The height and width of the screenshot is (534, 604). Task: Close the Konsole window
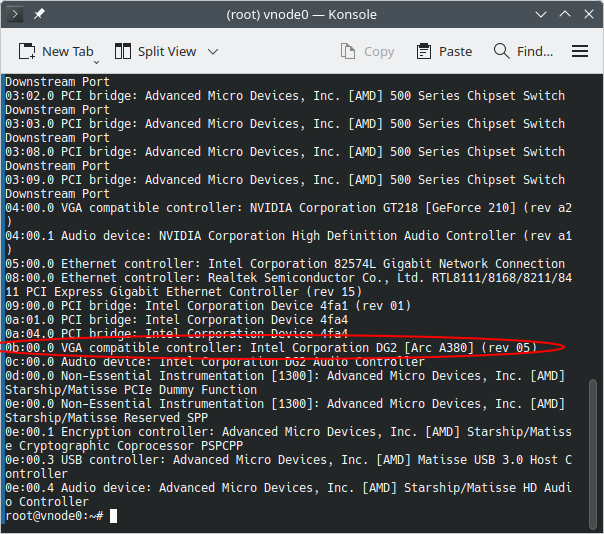click(x=589, y=14)
